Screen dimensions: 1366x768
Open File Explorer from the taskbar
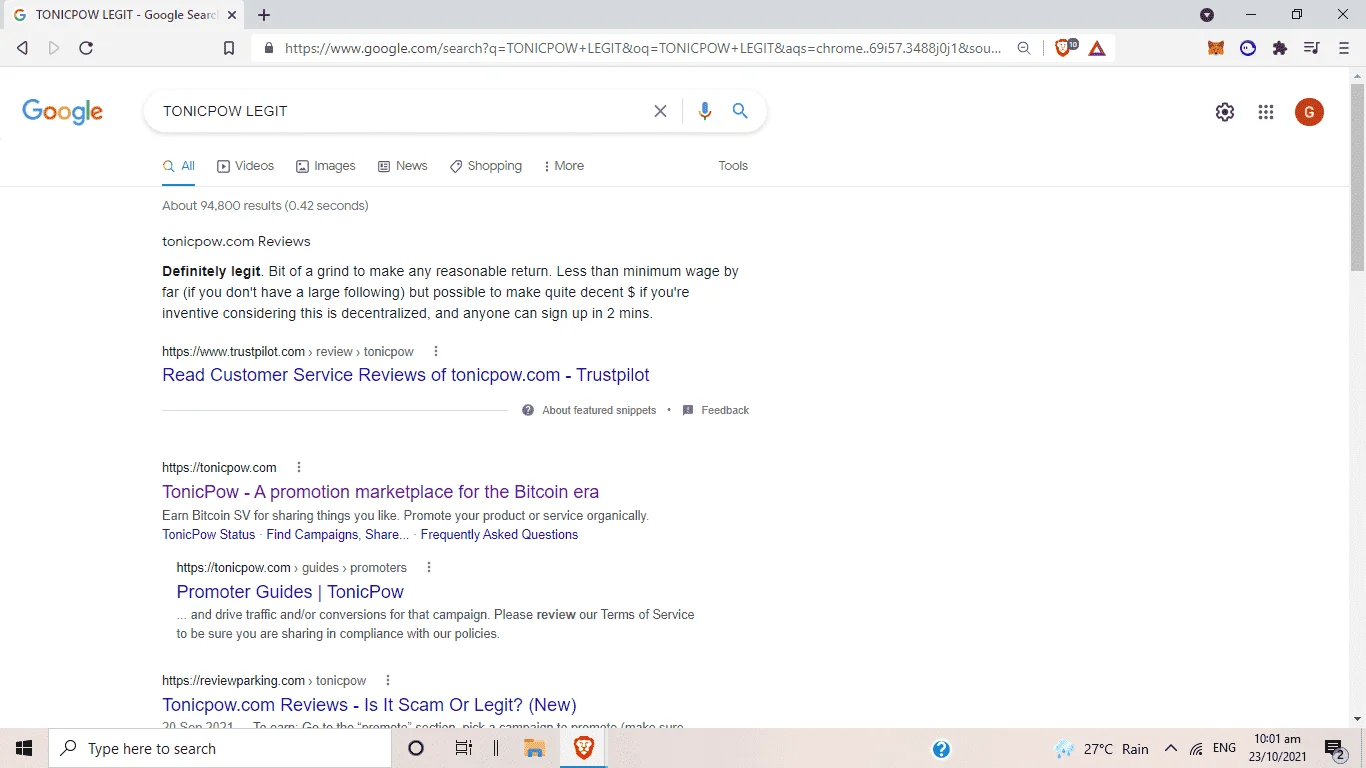pos(534,748)
